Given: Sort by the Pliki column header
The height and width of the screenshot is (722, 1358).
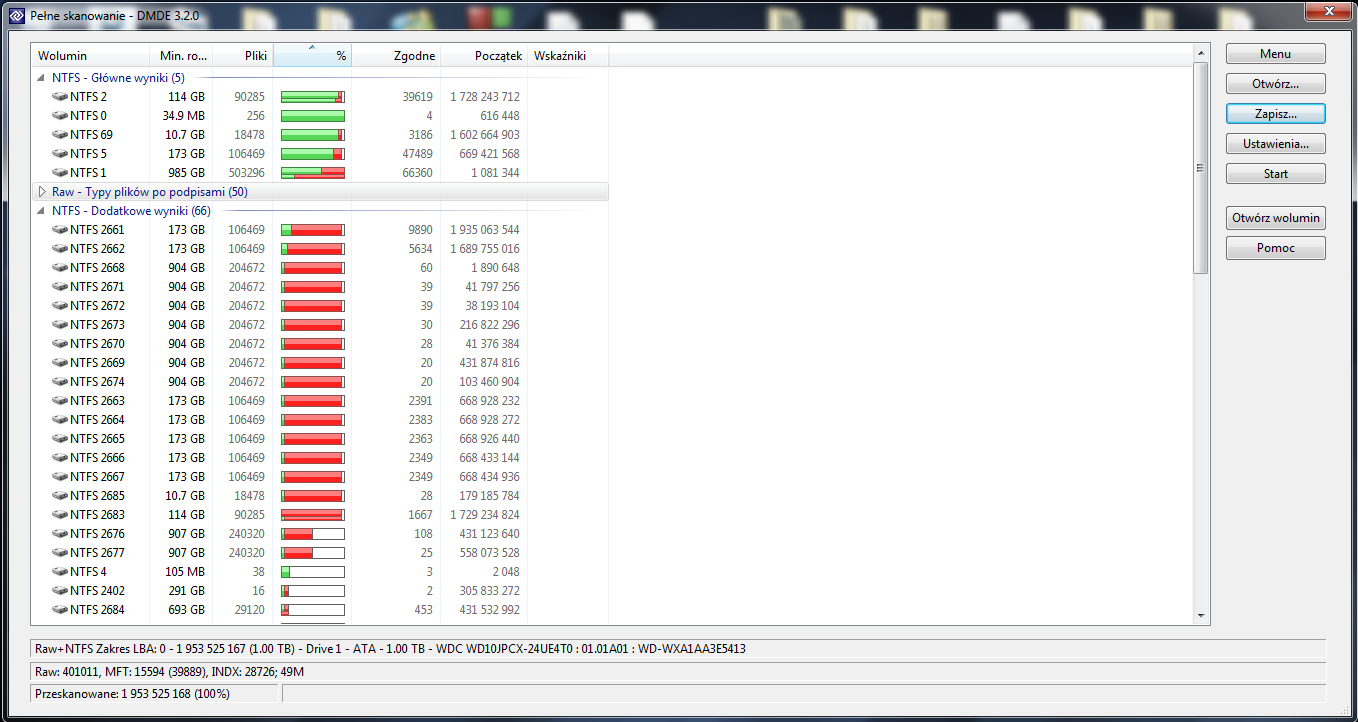Looking at the screenshot, I should pos(243,56).
